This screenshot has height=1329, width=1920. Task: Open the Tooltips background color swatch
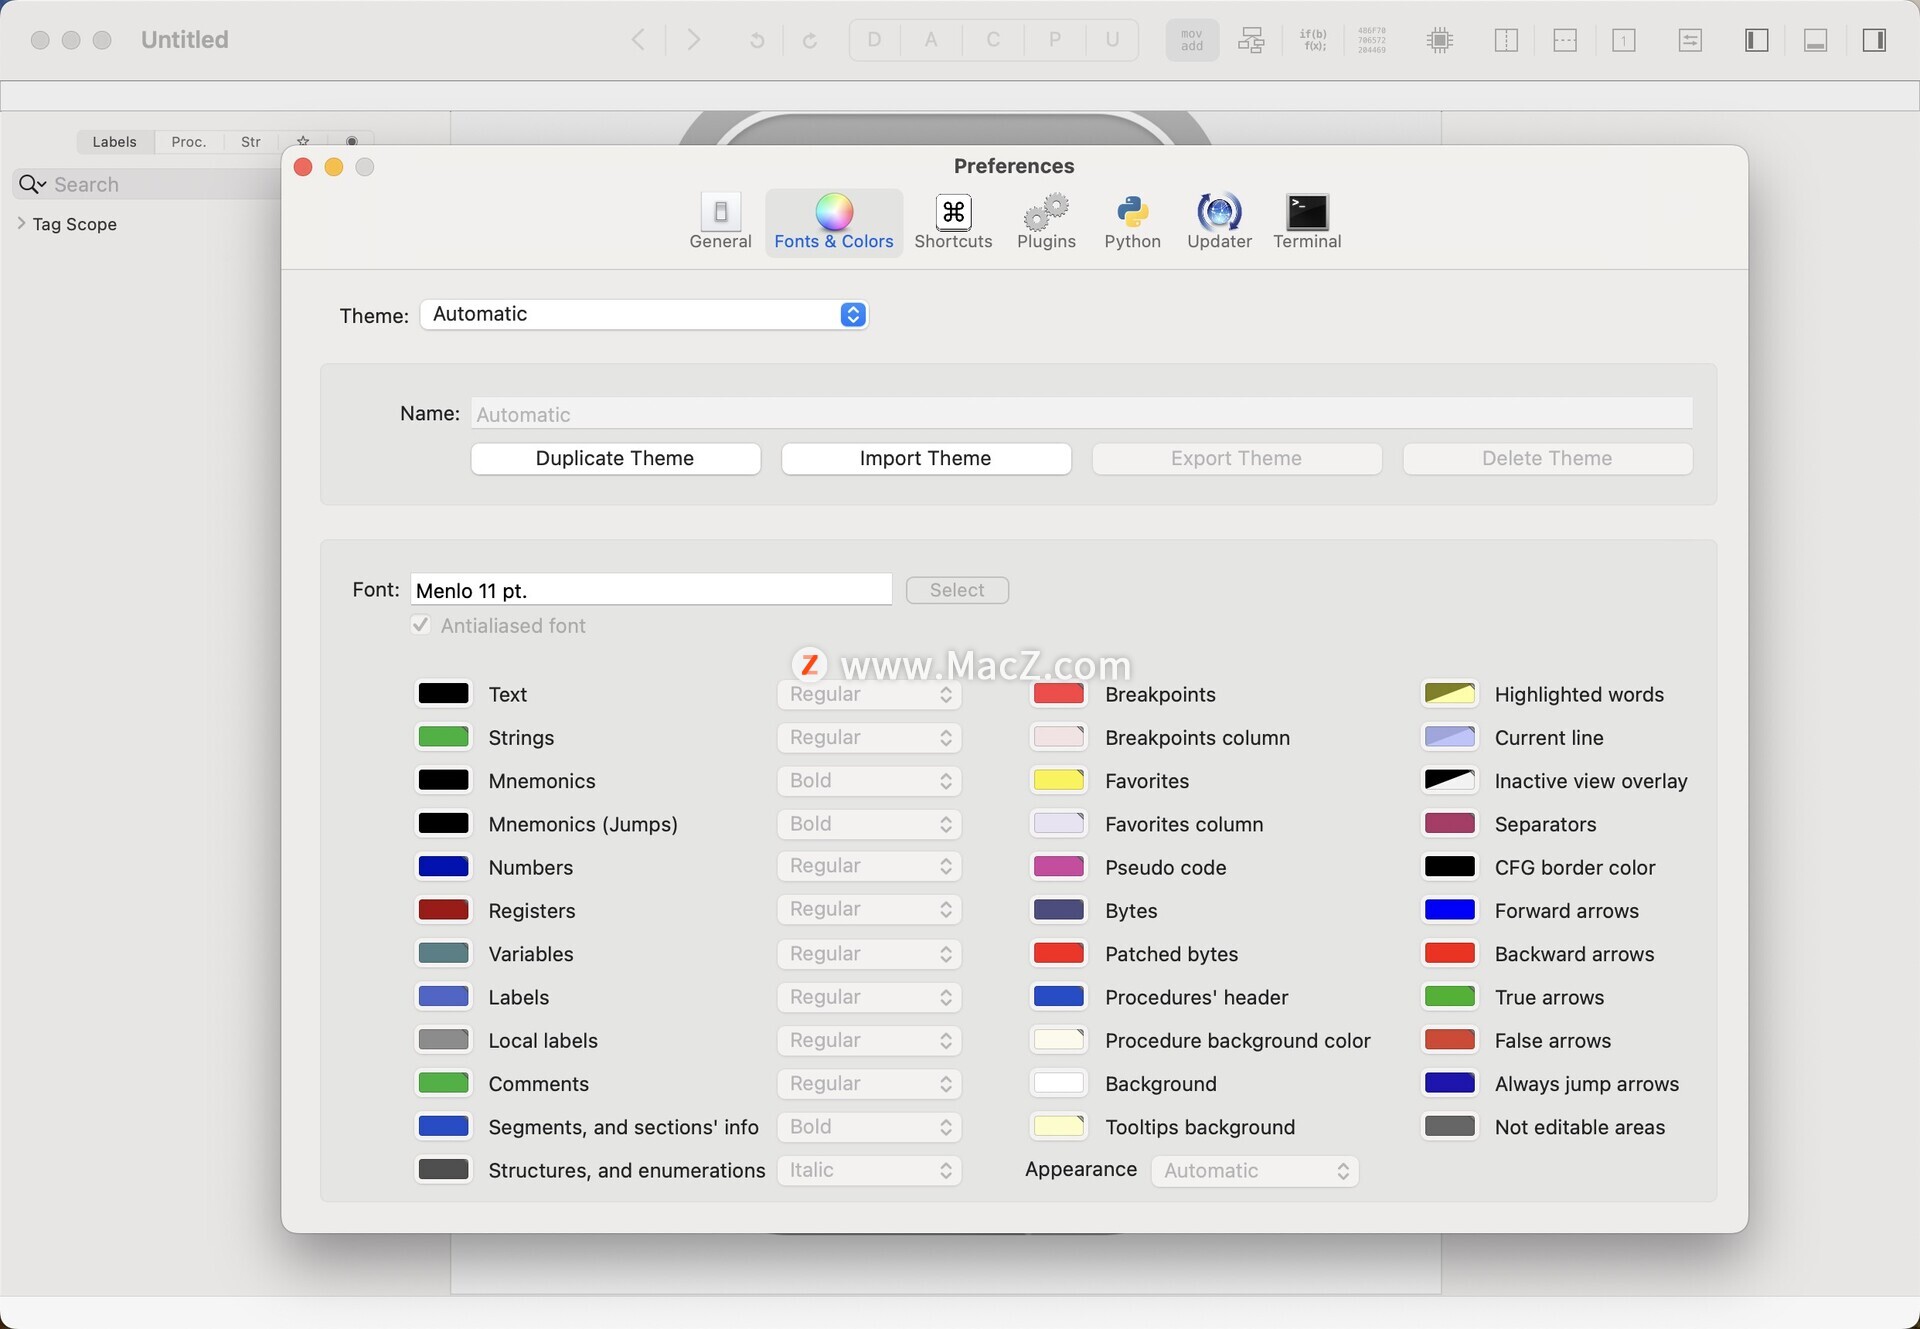(x=1059, y=1127)
